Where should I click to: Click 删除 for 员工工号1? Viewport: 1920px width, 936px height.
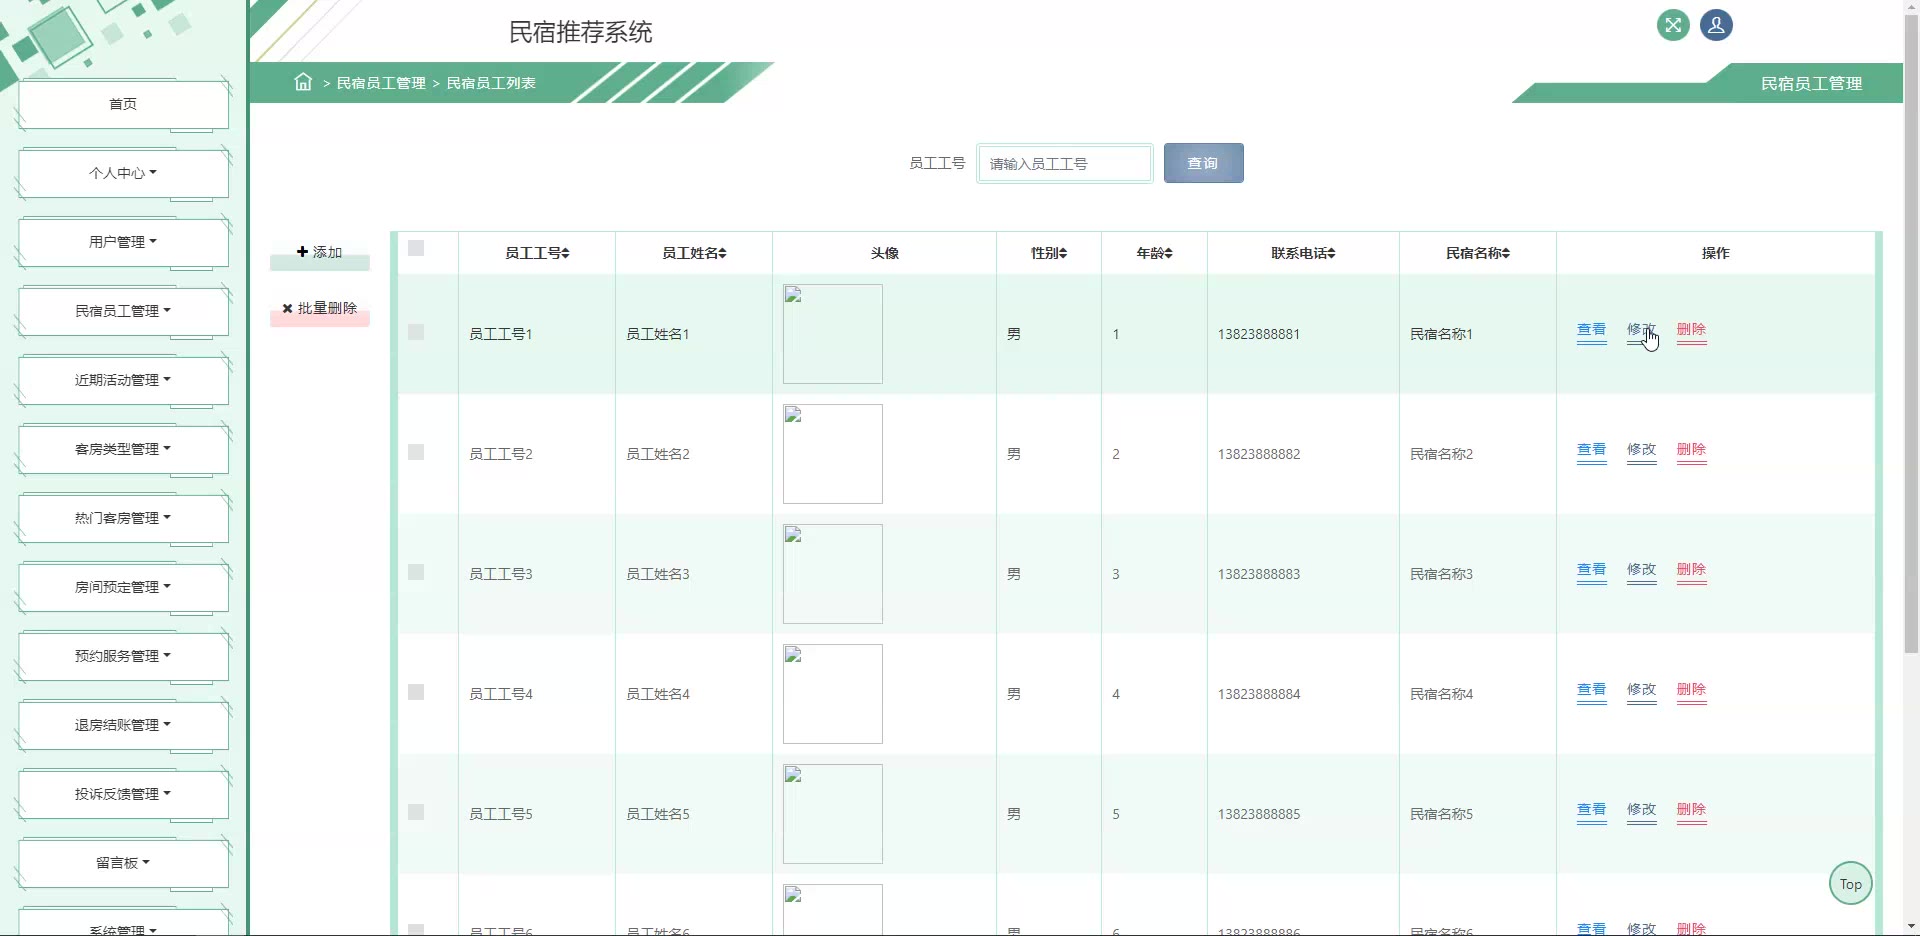1691,331
